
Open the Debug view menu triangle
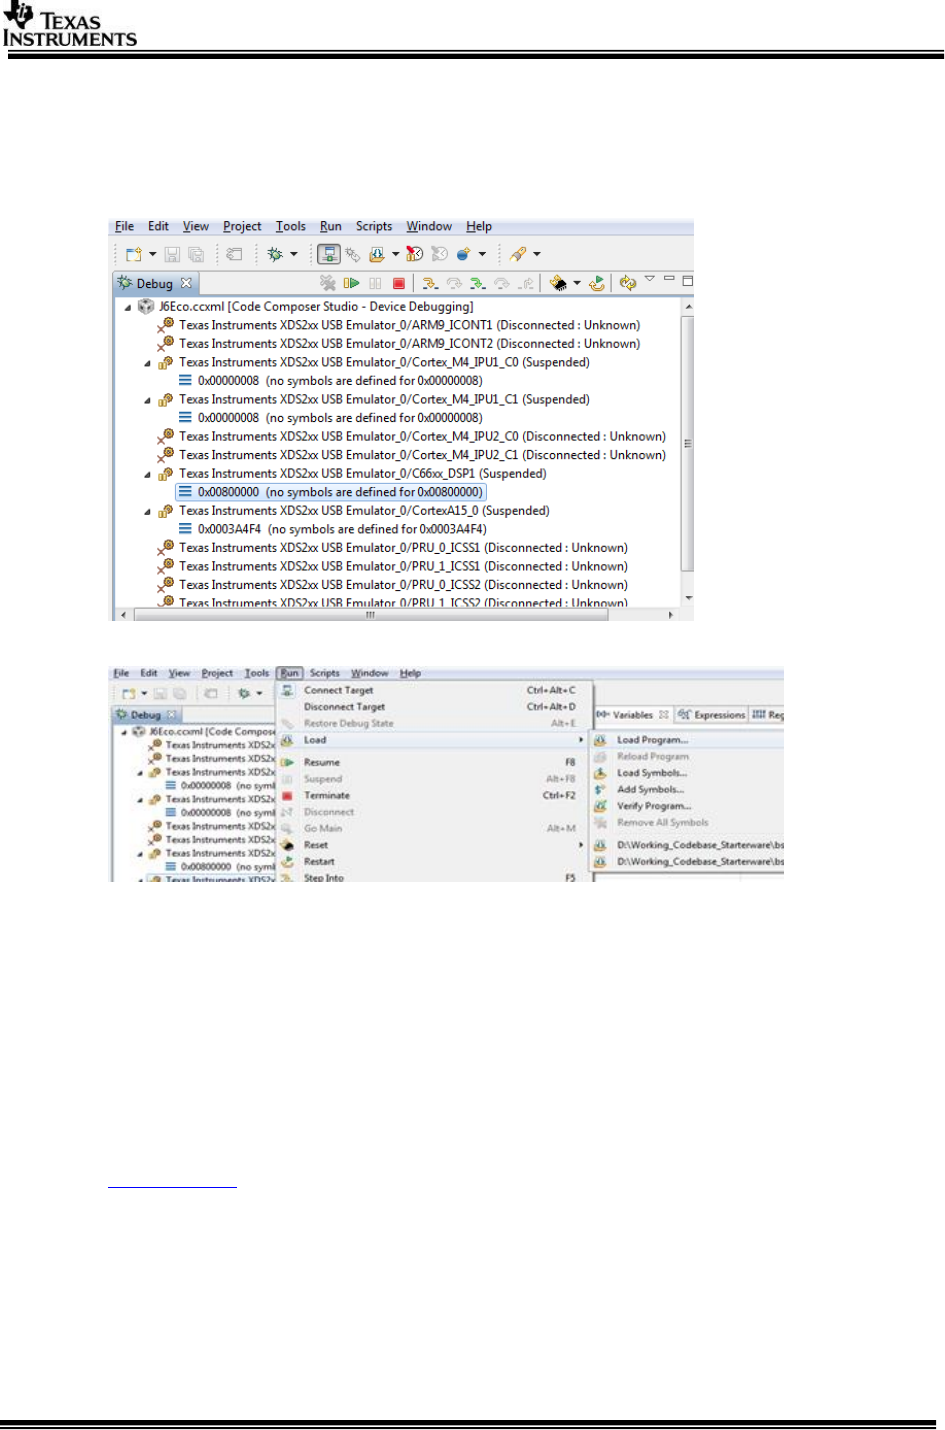click(650, 279)
